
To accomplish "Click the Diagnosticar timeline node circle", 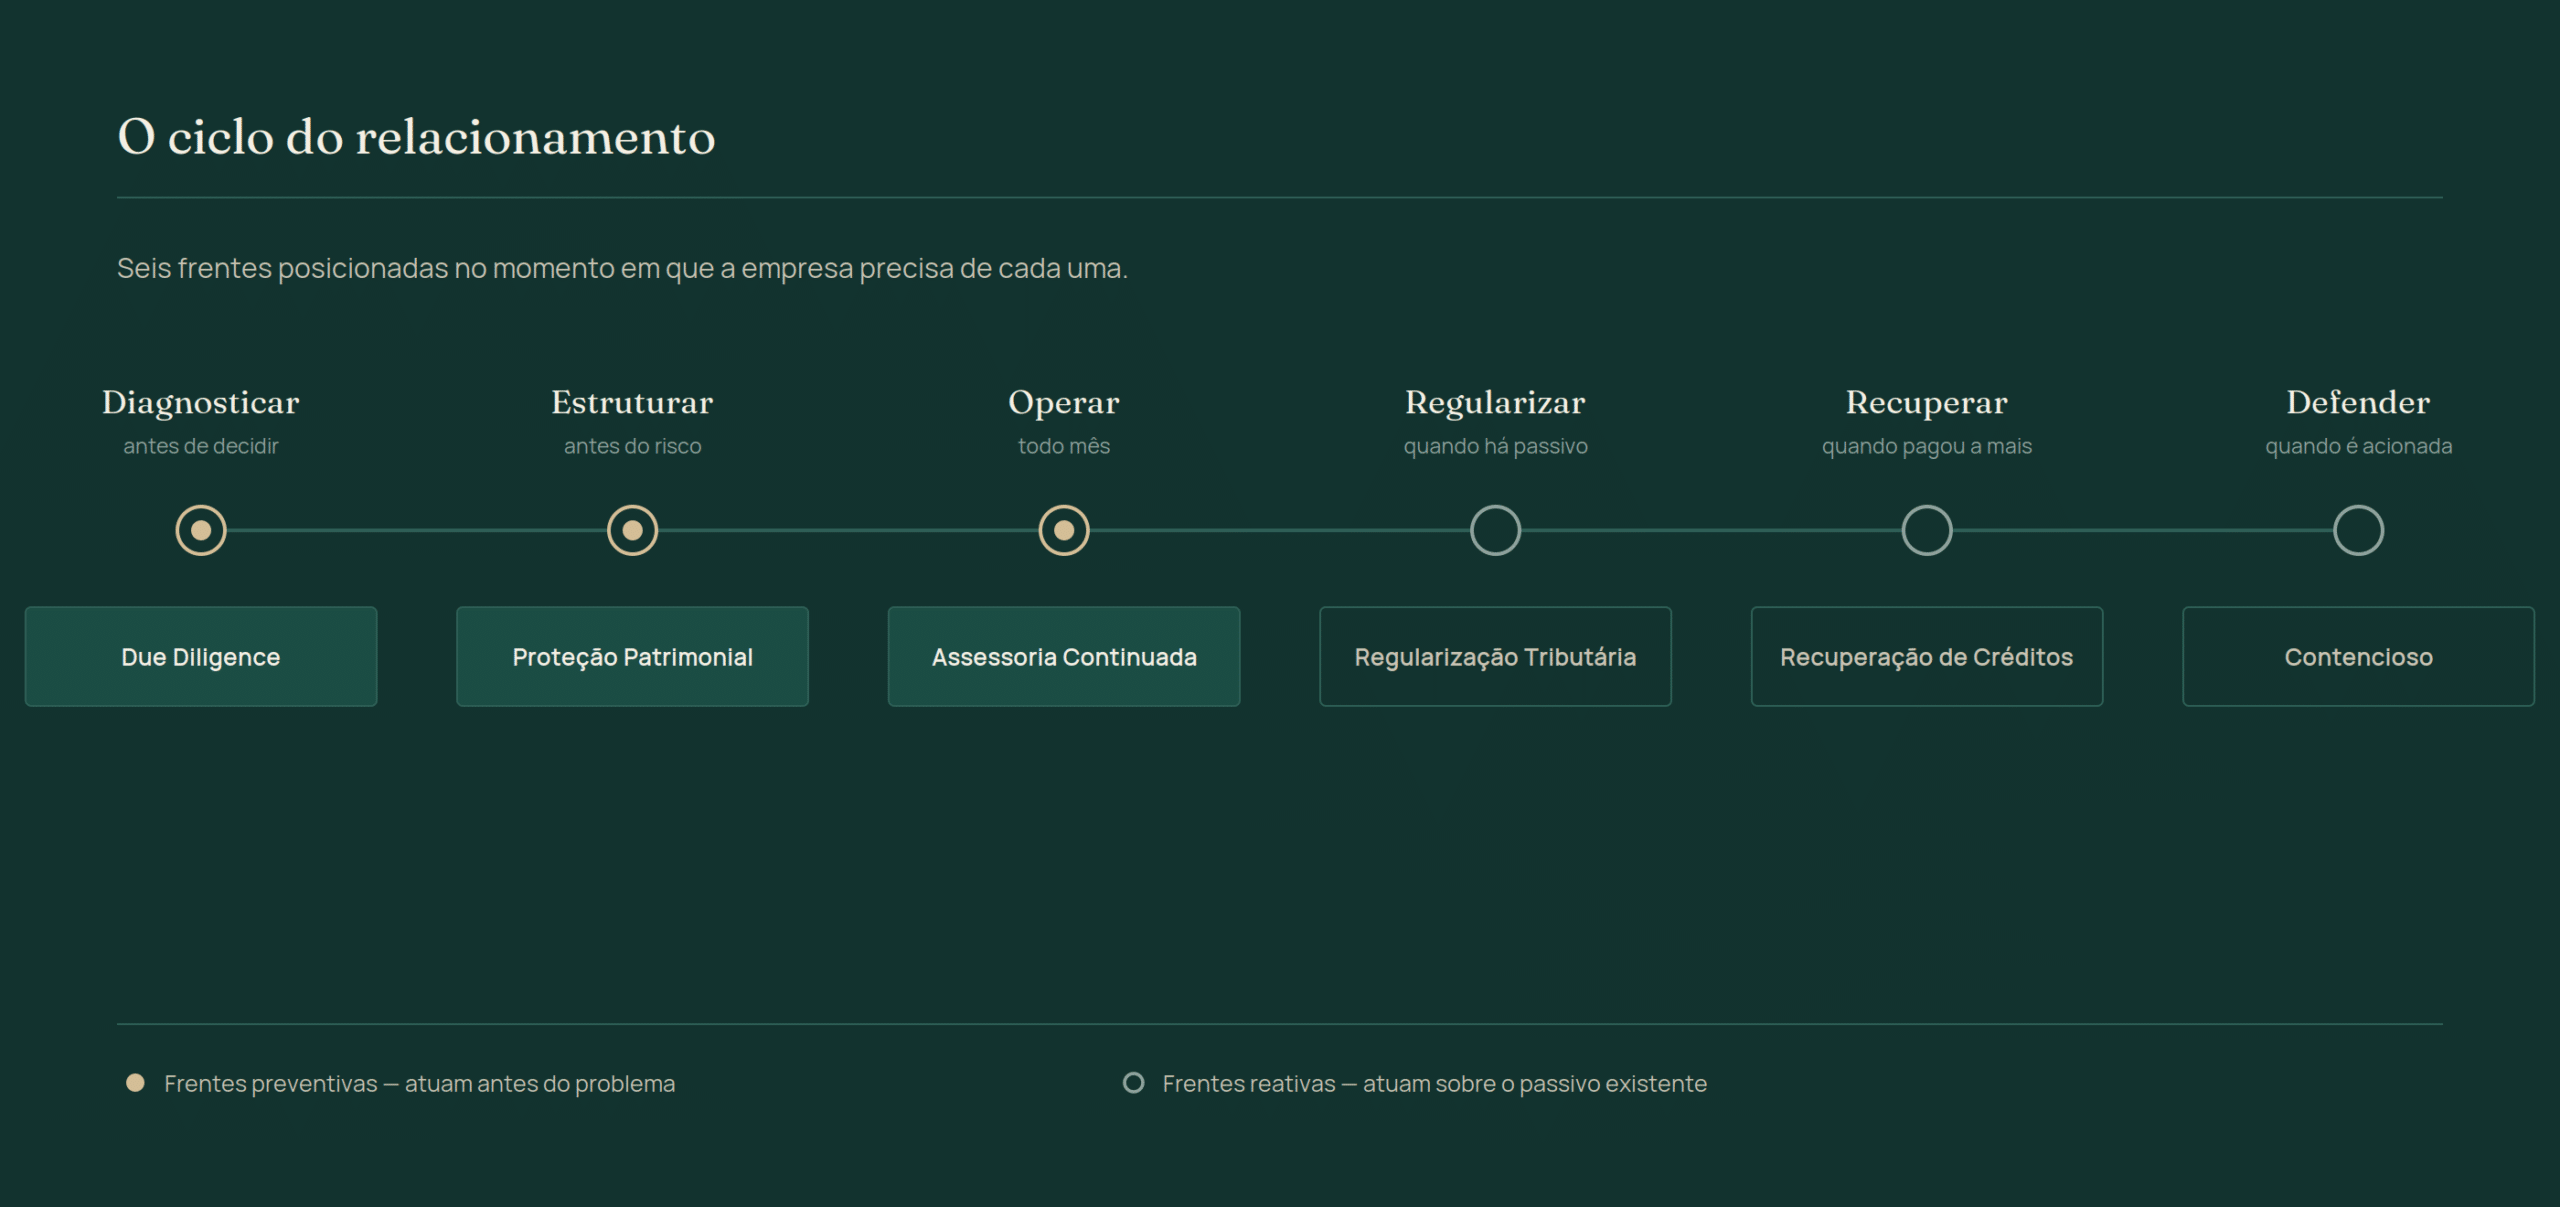I will tap(201, 530).
